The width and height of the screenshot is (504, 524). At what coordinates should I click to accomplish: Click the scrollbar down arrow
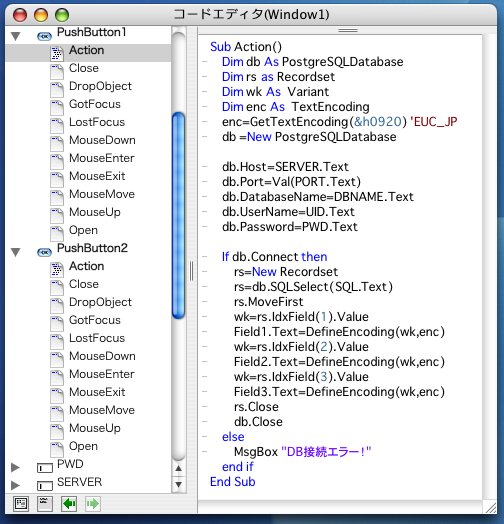[x=178, y=484]
